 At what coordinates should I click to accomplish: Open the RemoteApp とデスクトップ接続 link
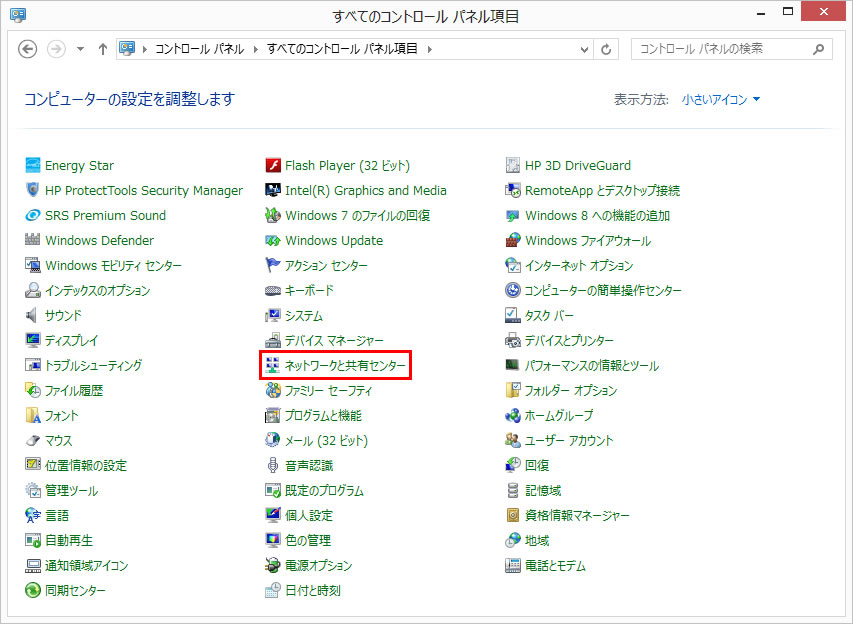click(602, 190)
